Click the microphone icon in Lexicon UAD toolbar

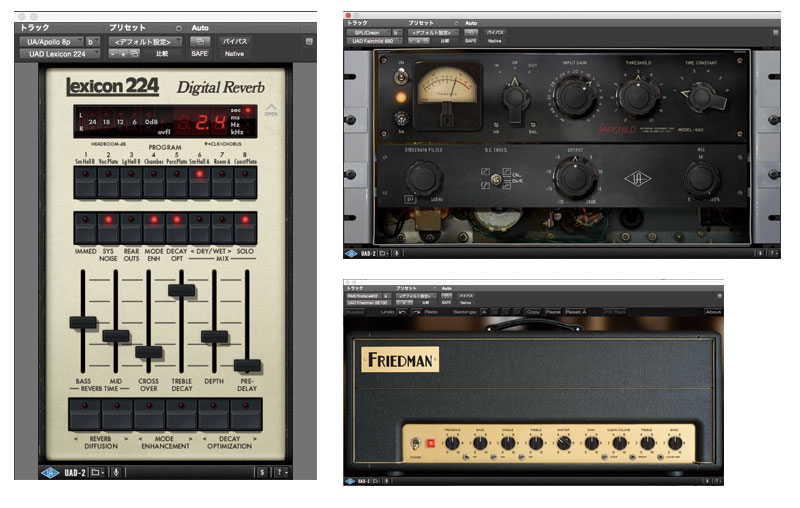[x=116, y=473]
